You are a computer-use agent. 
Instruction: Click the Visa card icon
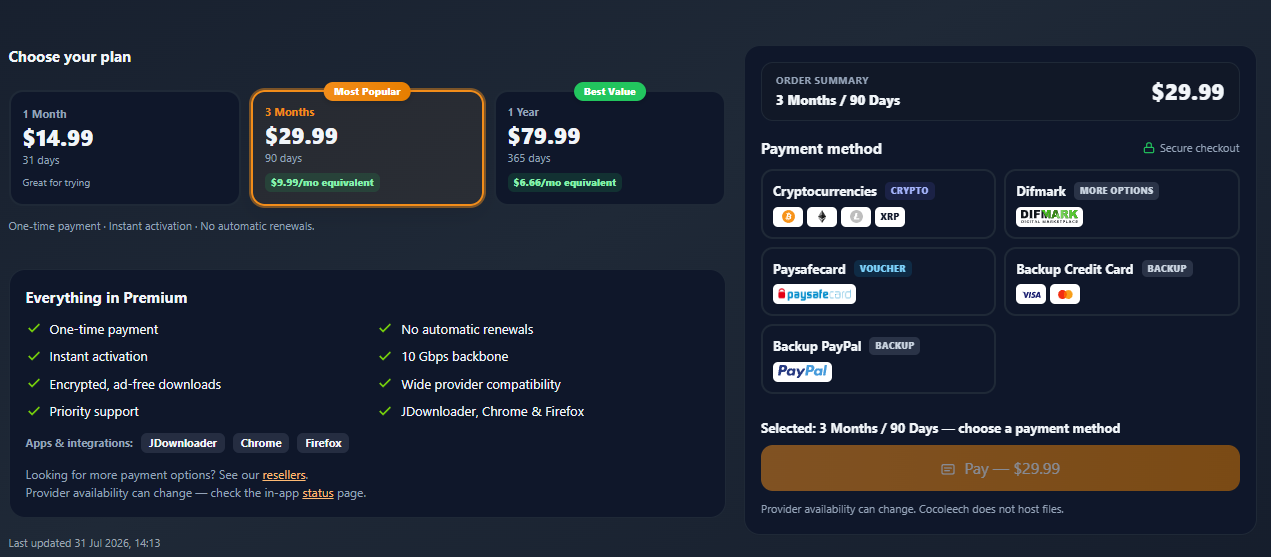tap(1031, 295)
